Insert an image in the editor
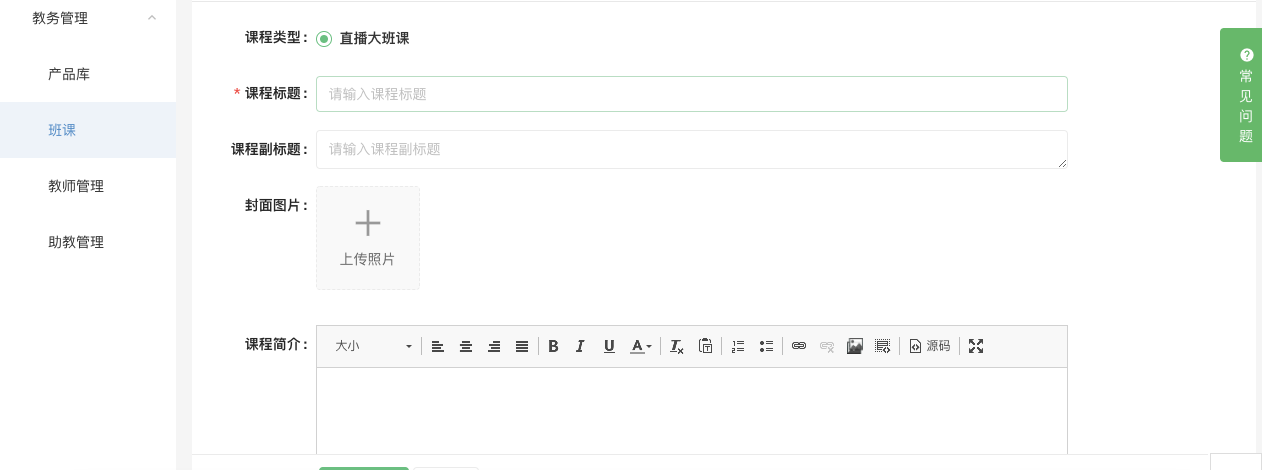 click(x=855, y=346)
